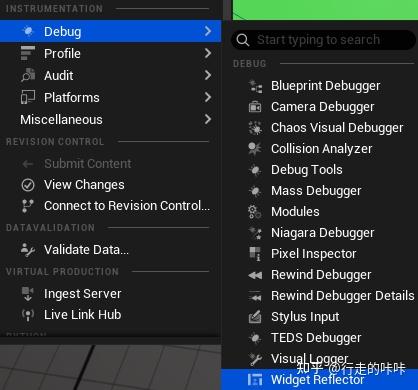Click the Widget Reflector icon
The width and height of the screenshot is (418, 390).
click(x=255, y=380)
